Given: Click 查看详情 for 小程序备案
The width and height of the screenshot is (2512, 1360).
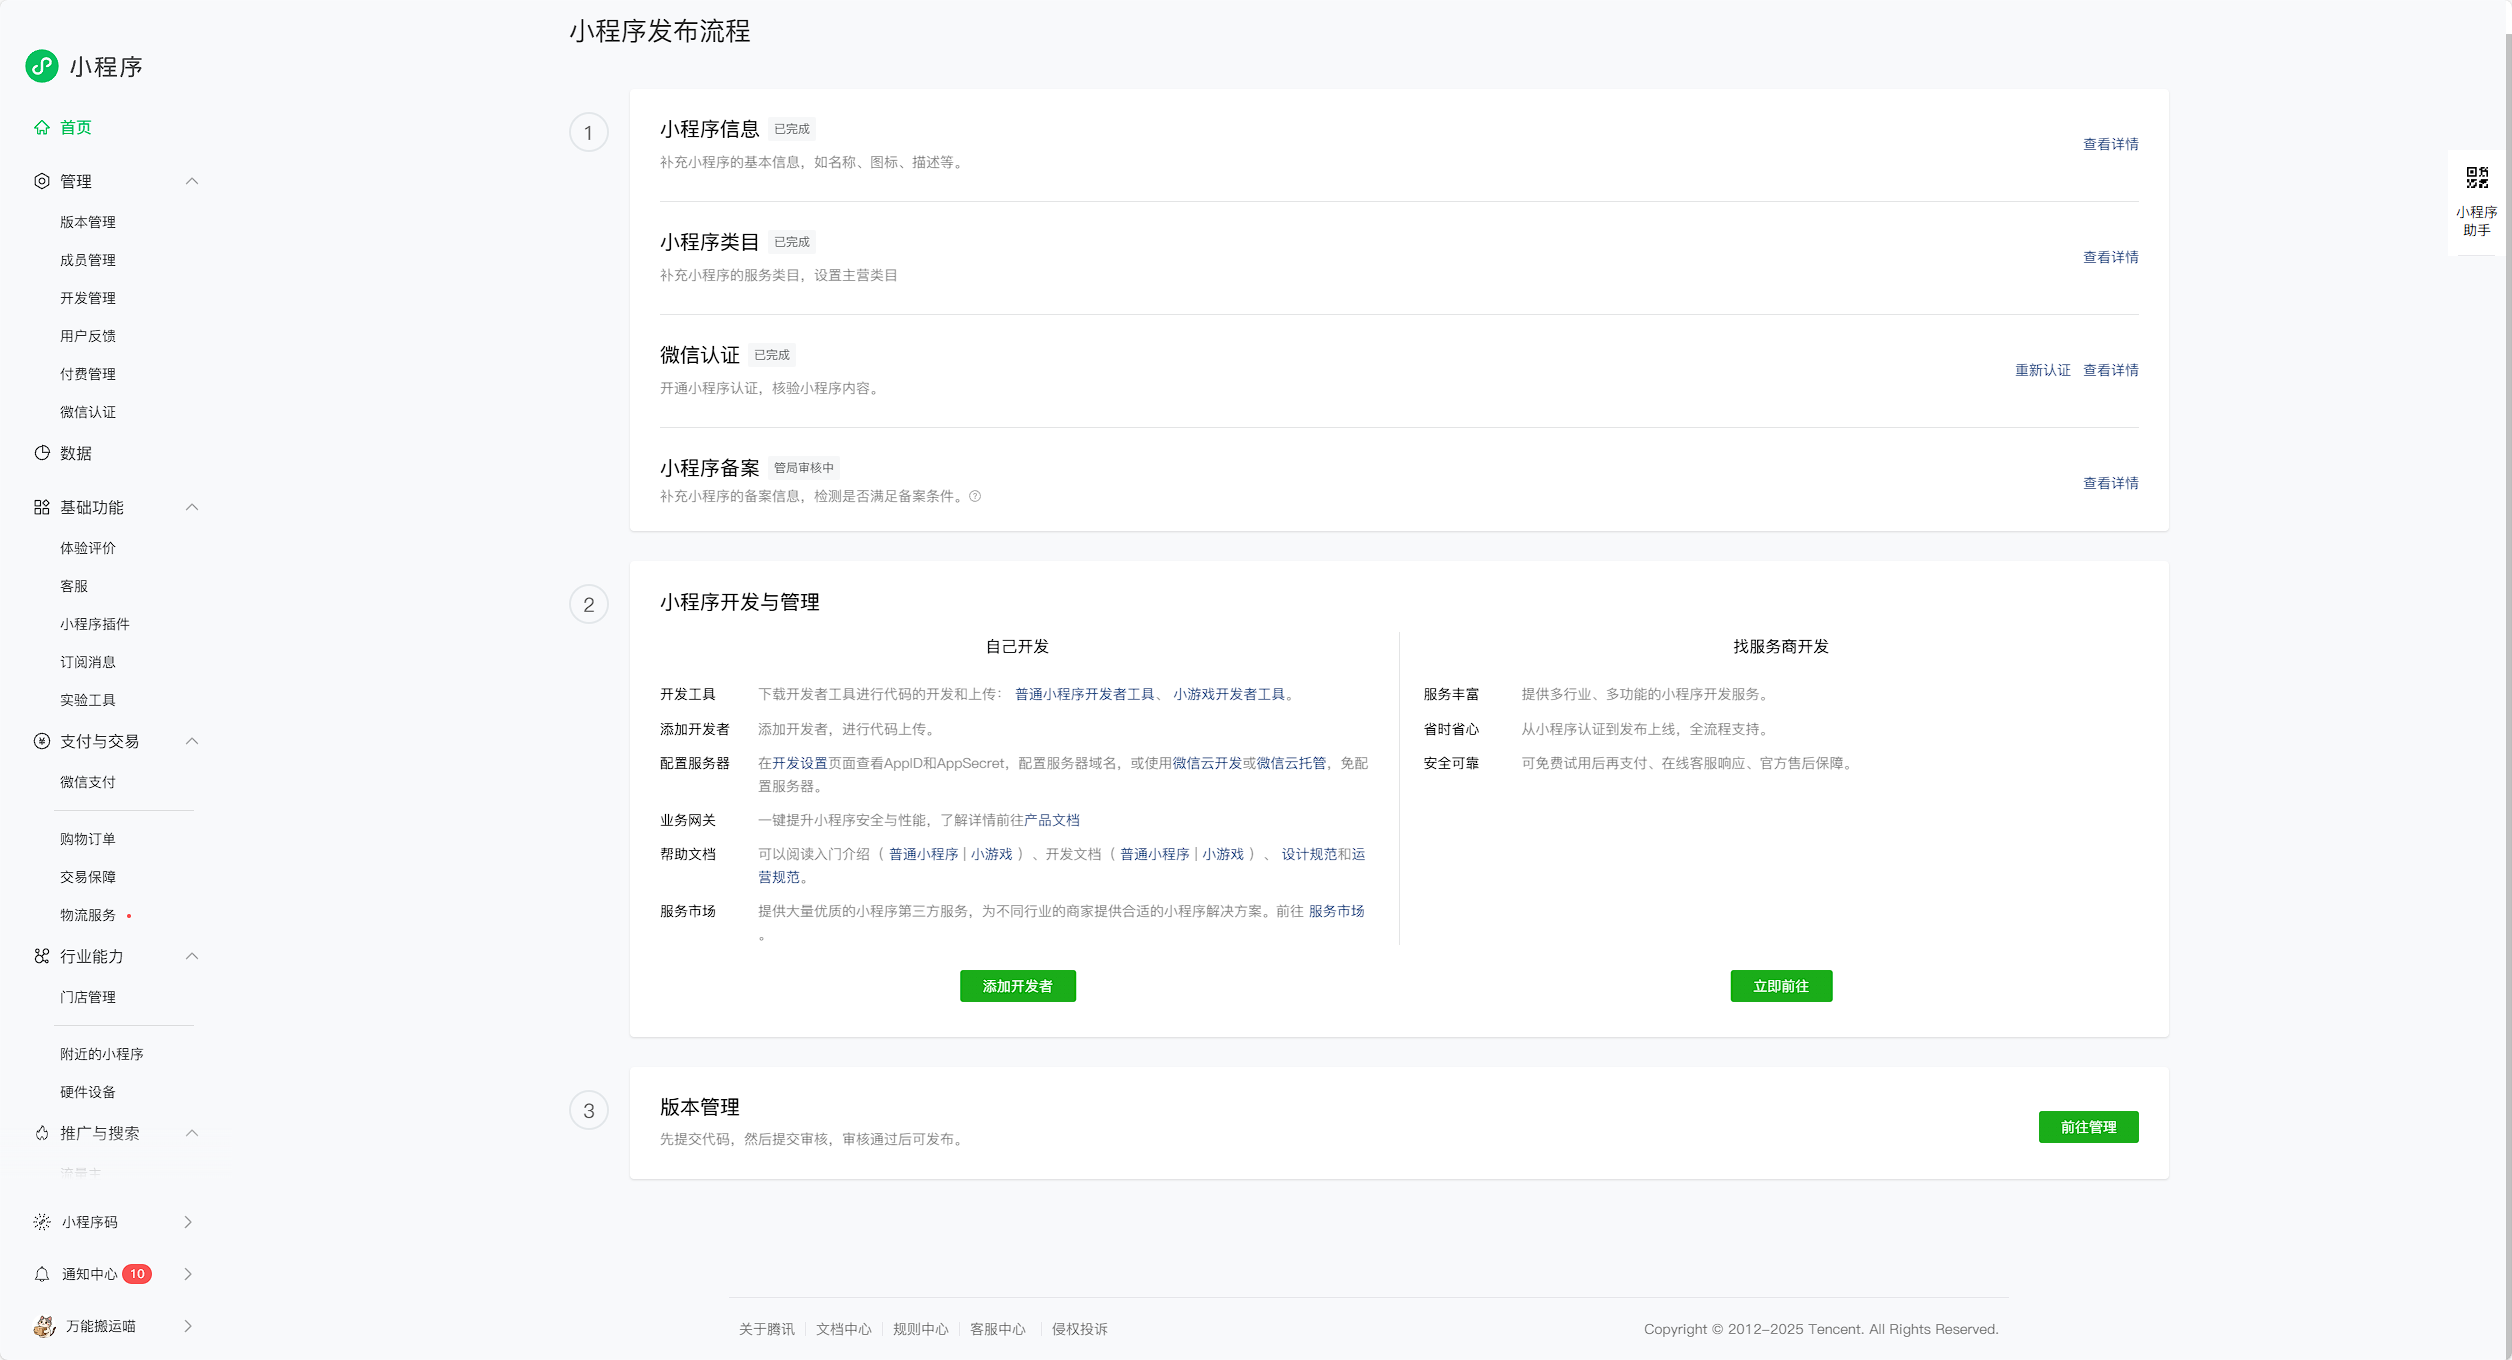Looking at the screenshot, I should [2111, 483].
